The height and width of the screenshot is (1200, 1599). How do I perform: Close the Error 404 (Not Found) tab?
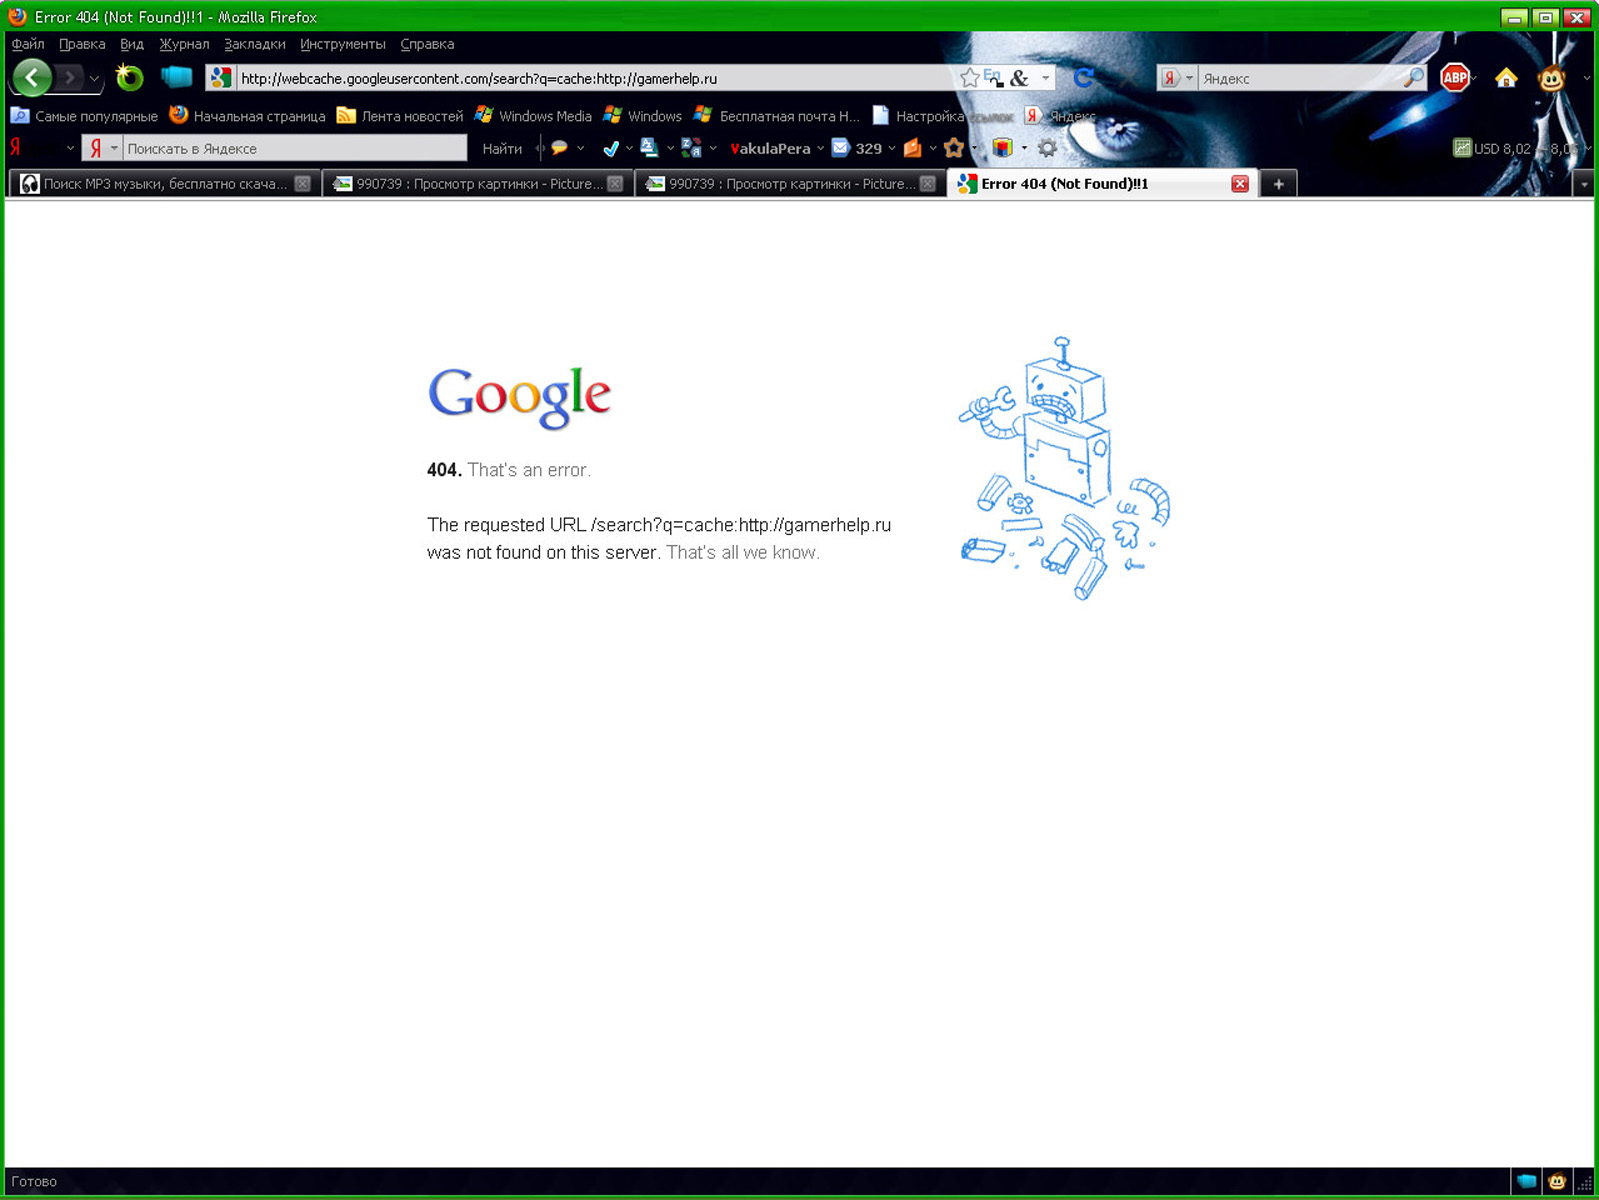click(1240, 183)
